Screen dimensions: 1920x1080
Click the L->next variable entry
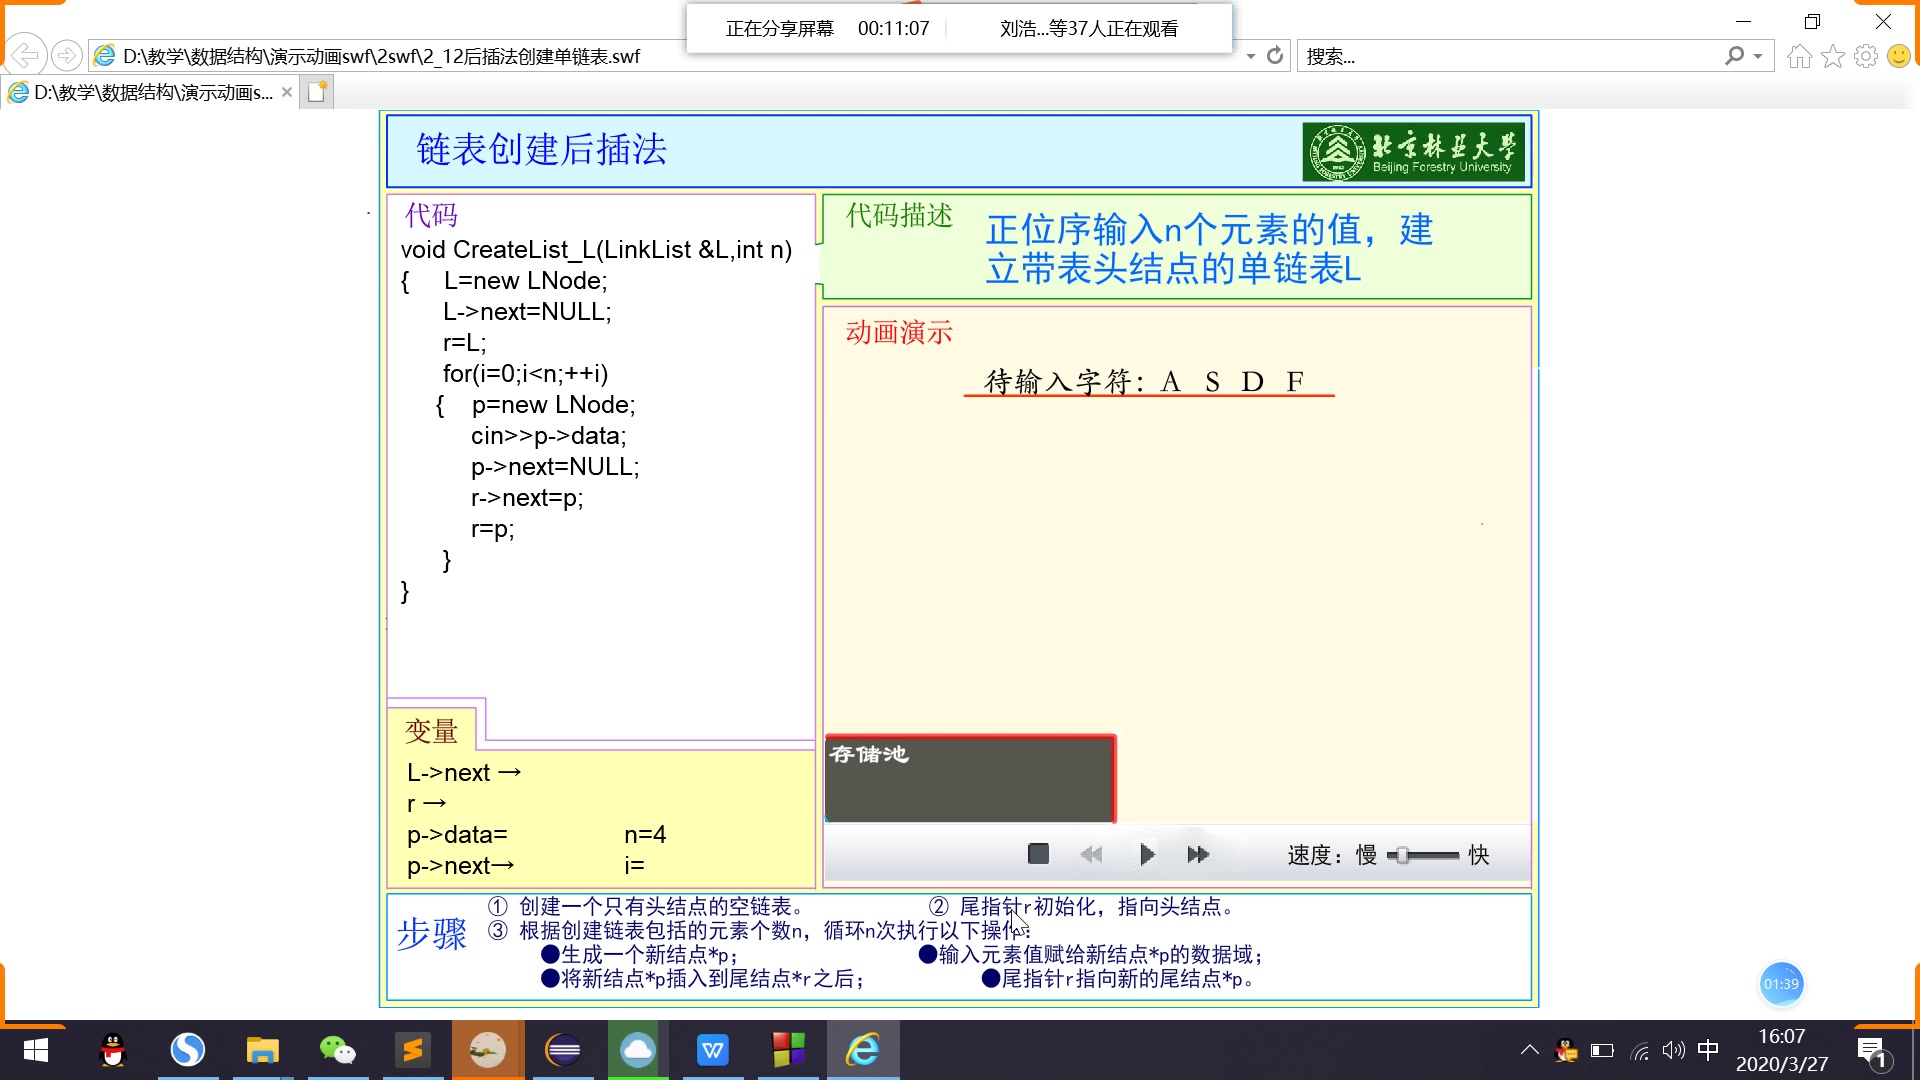click(x=464, y=773)
